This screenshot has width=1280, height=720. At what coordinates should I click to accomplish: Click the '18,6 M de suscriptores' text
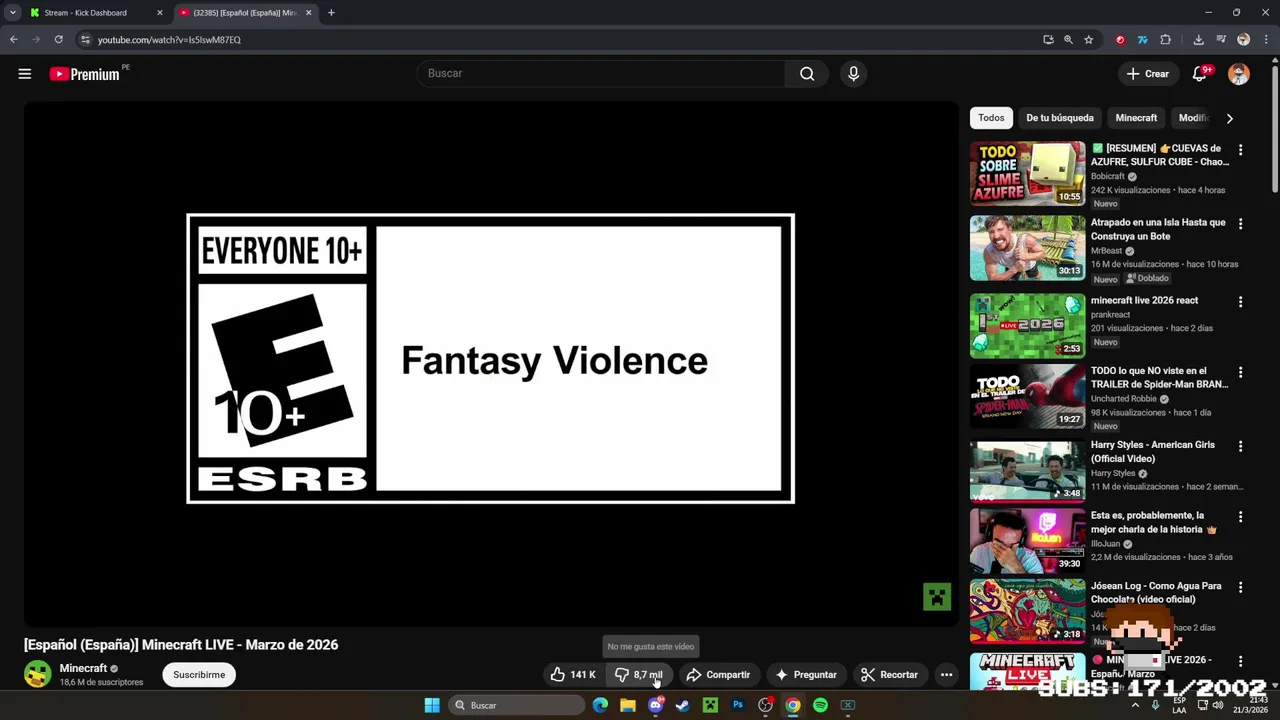[101, 682]
